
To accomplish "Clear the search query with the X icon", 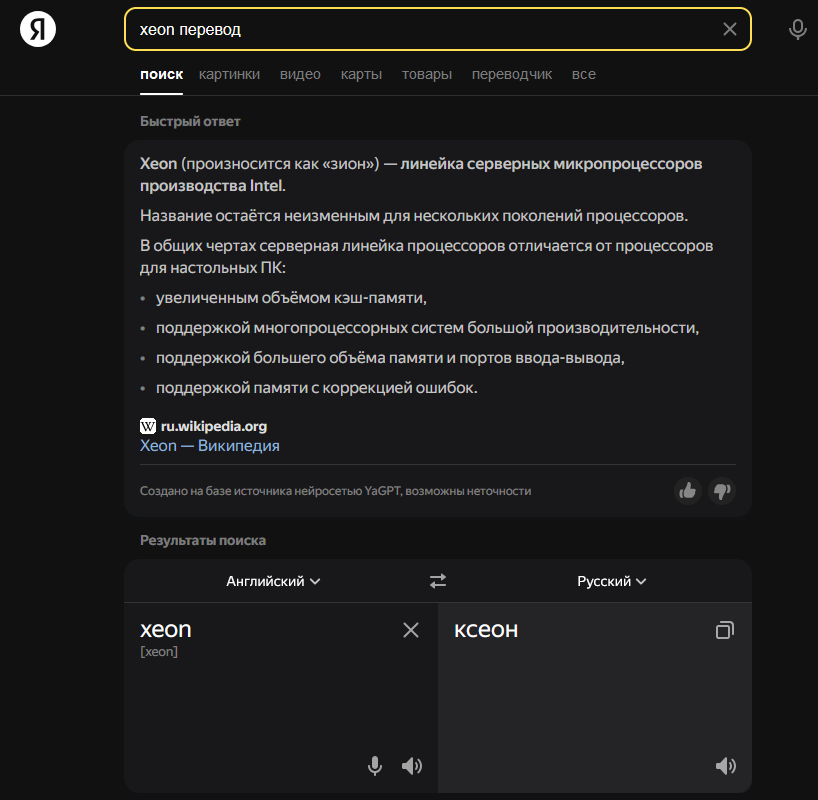I will 729,29.
